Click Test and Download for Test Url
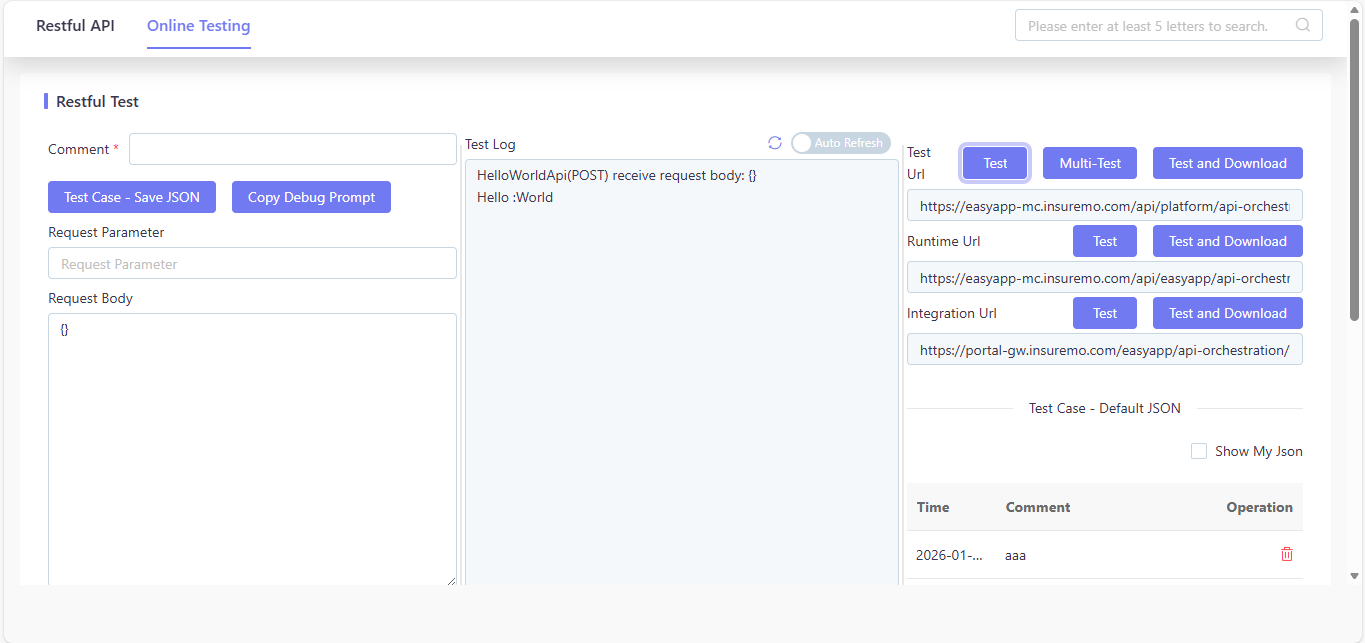This screenshot has height=643, width=1365. [1228, 163]
